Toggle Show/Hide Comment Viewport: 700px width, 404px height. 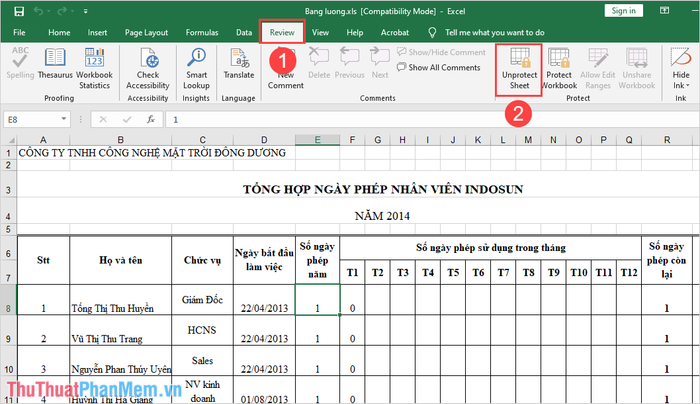441,52
